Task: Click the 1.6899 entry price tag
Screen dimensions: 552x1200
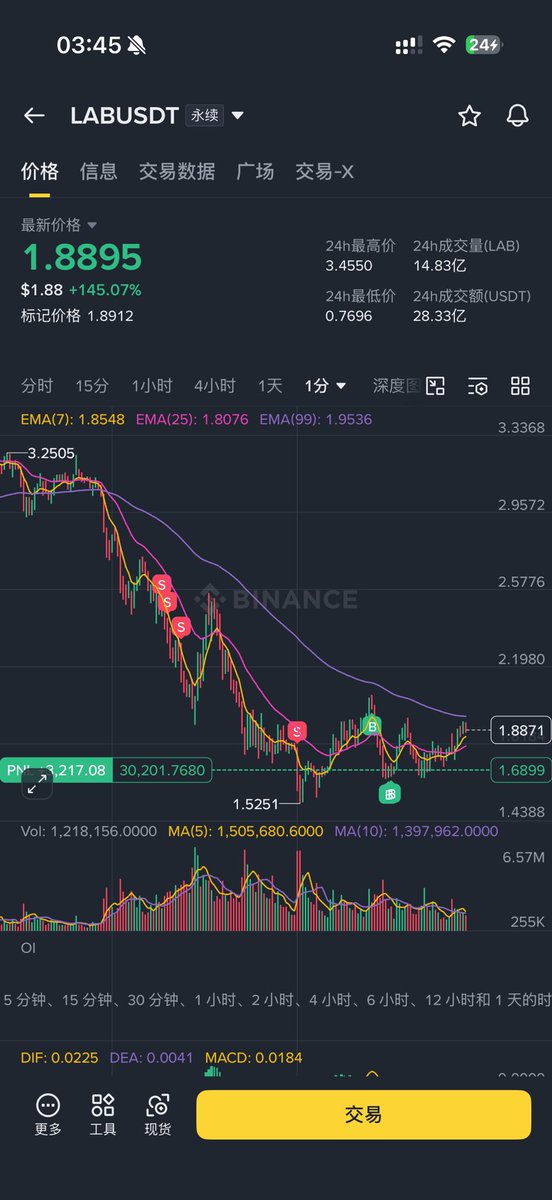Action: tap(520, 770)
